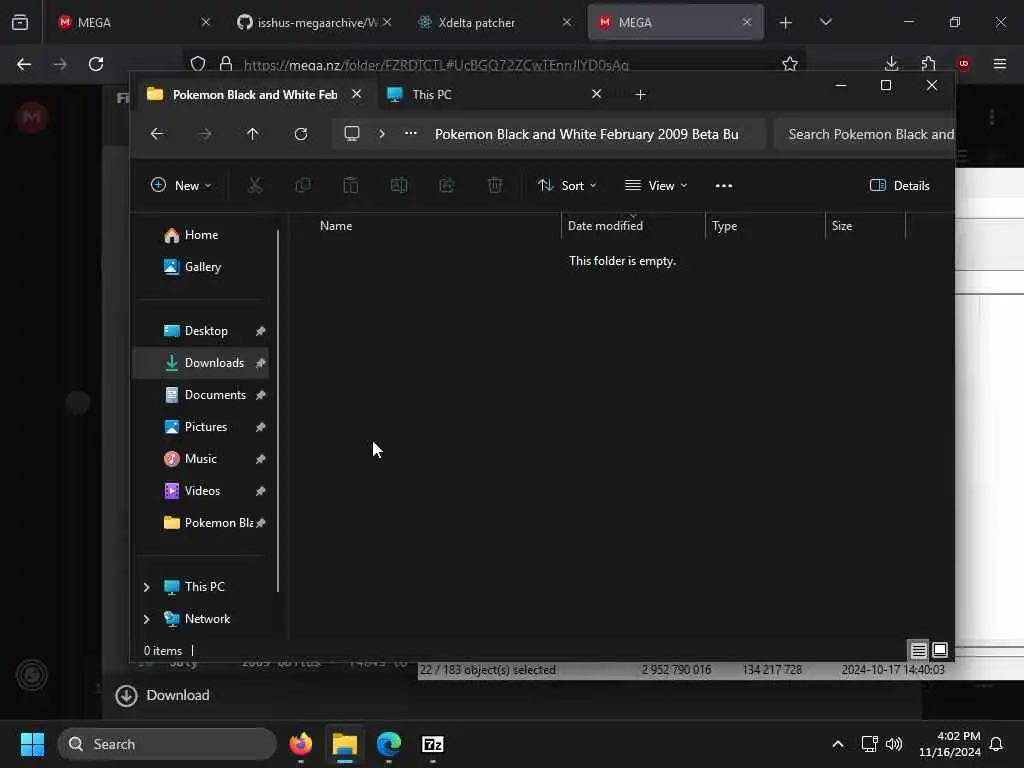Show hidden breadcrumb path via ellipsis in address bar
This screenshot has width=1024, height=768.
click(411, 133)
